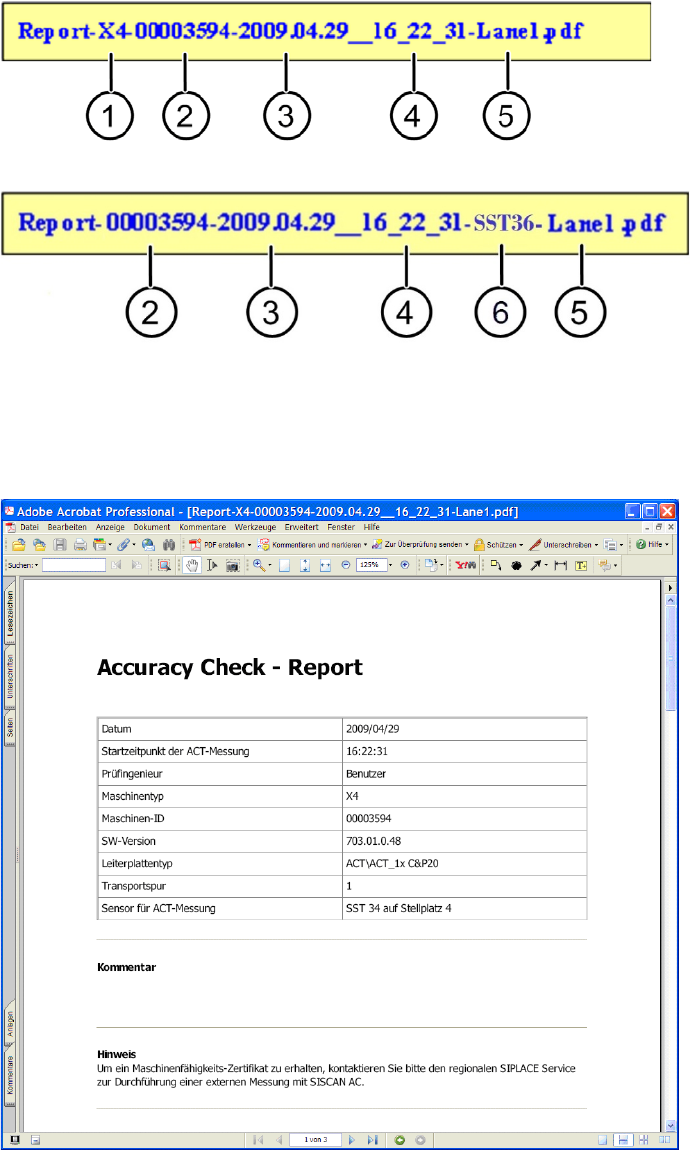Open the Lesezeichen side tab

click(x=10, y=615)
